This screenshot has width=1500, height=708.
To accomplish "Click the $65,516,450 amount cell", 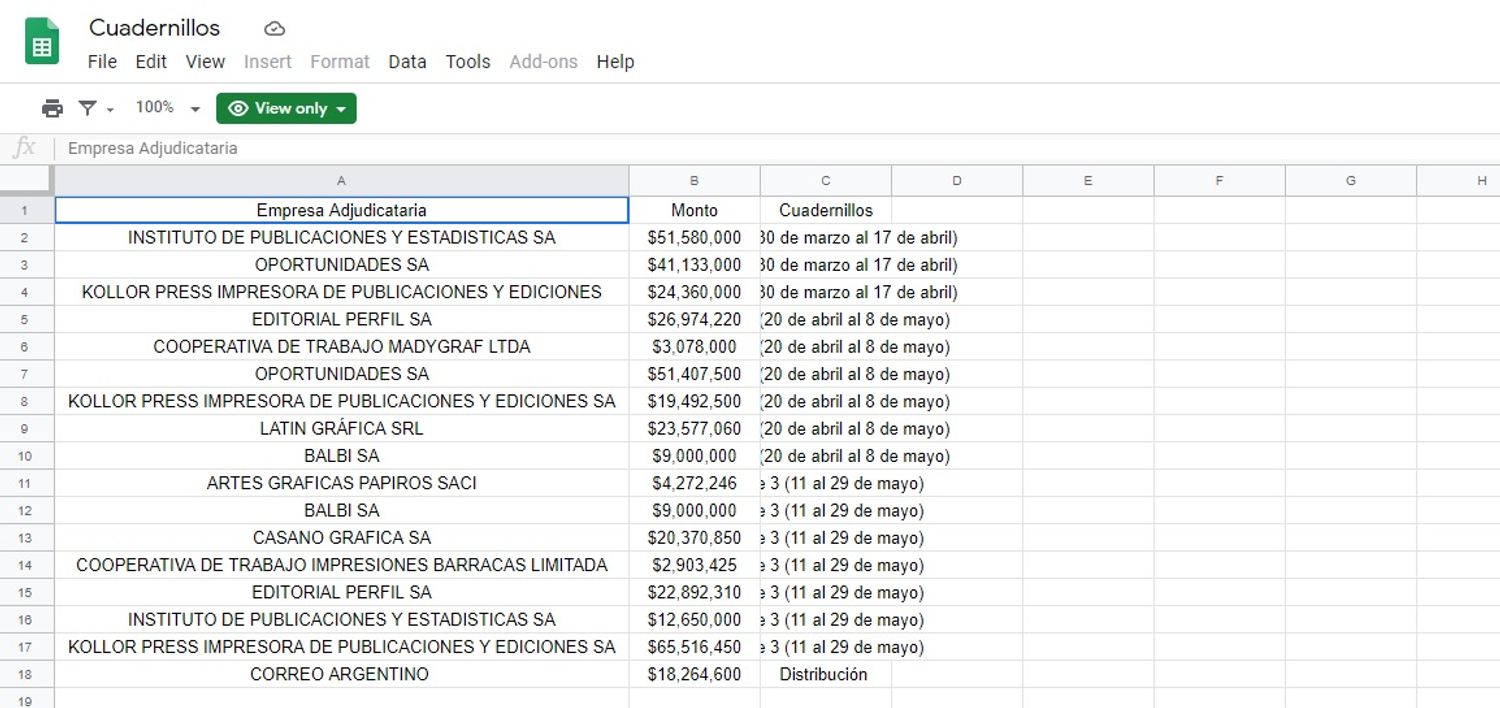I will tap(694, 647).
